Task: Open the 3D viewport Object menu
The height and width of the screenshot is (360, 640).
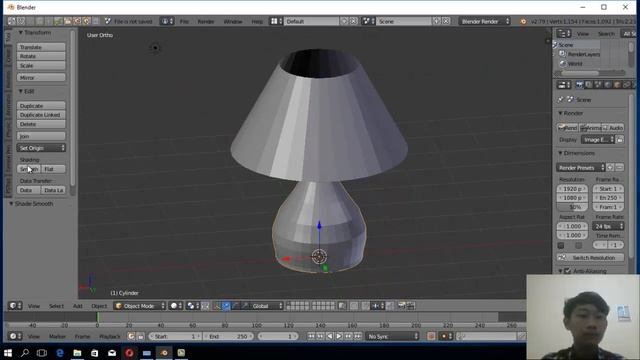Action: [99, 306]
